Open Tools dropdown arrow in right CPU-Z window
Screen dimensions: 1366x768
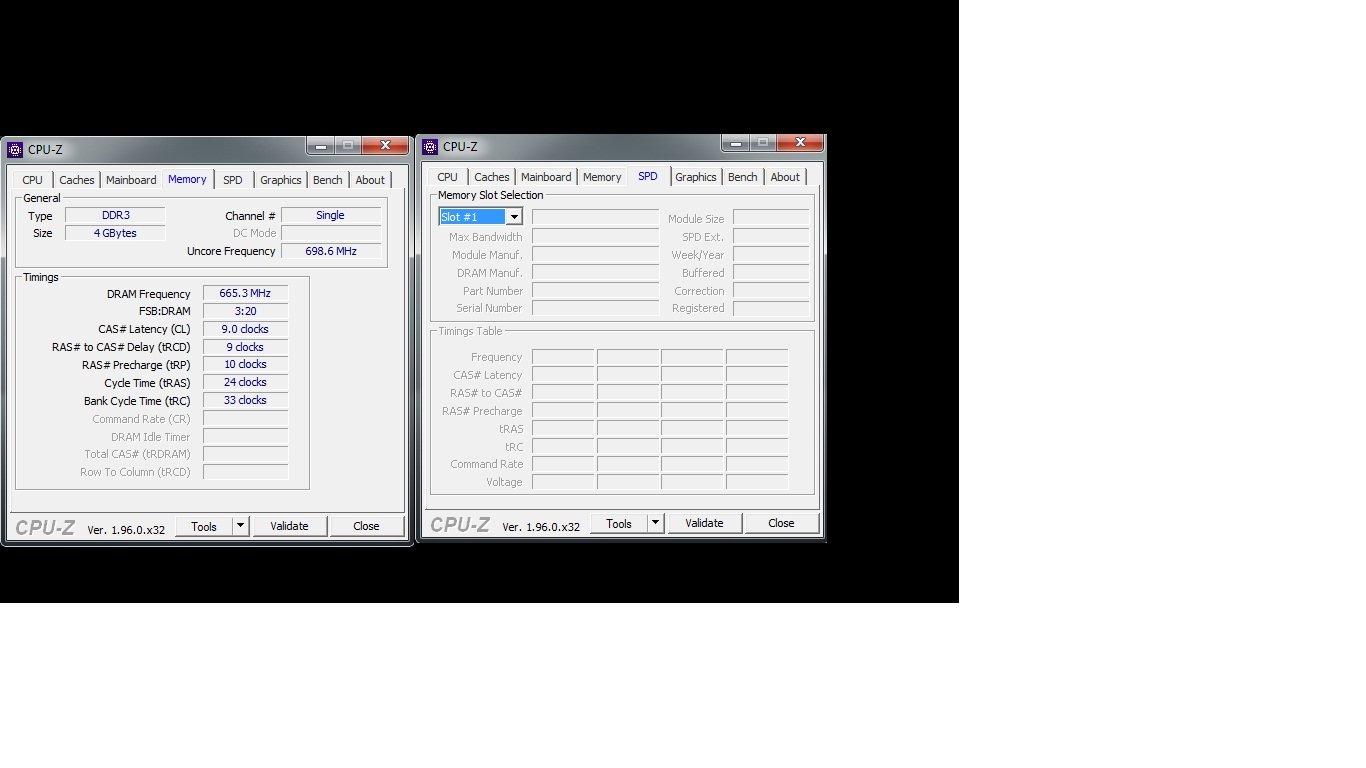click(655, 523)
